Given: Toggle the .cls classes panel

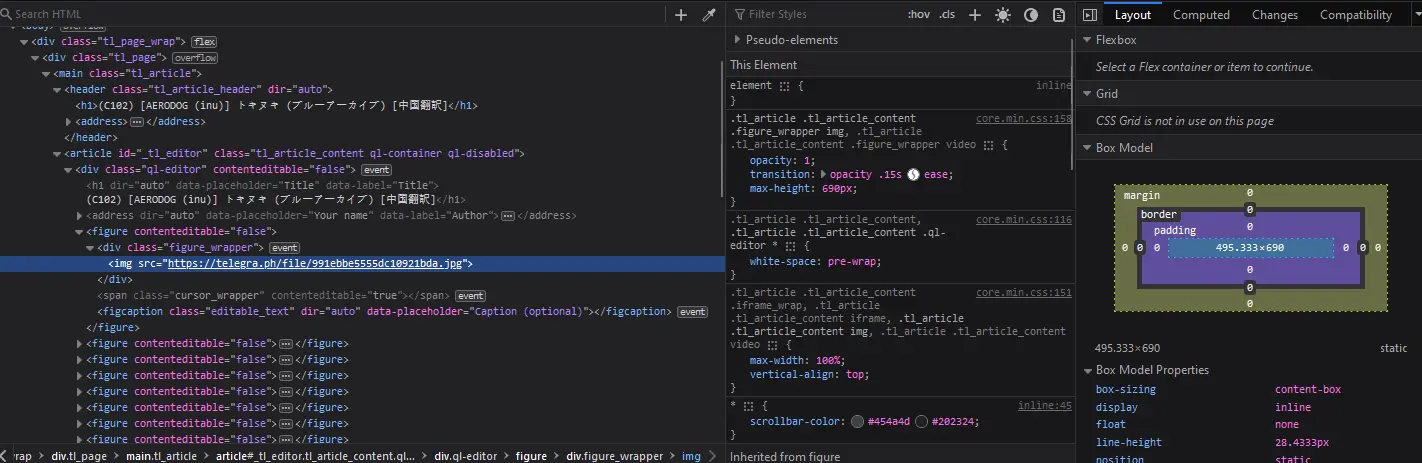Looking at the screenshot, I should coord(947,15).
